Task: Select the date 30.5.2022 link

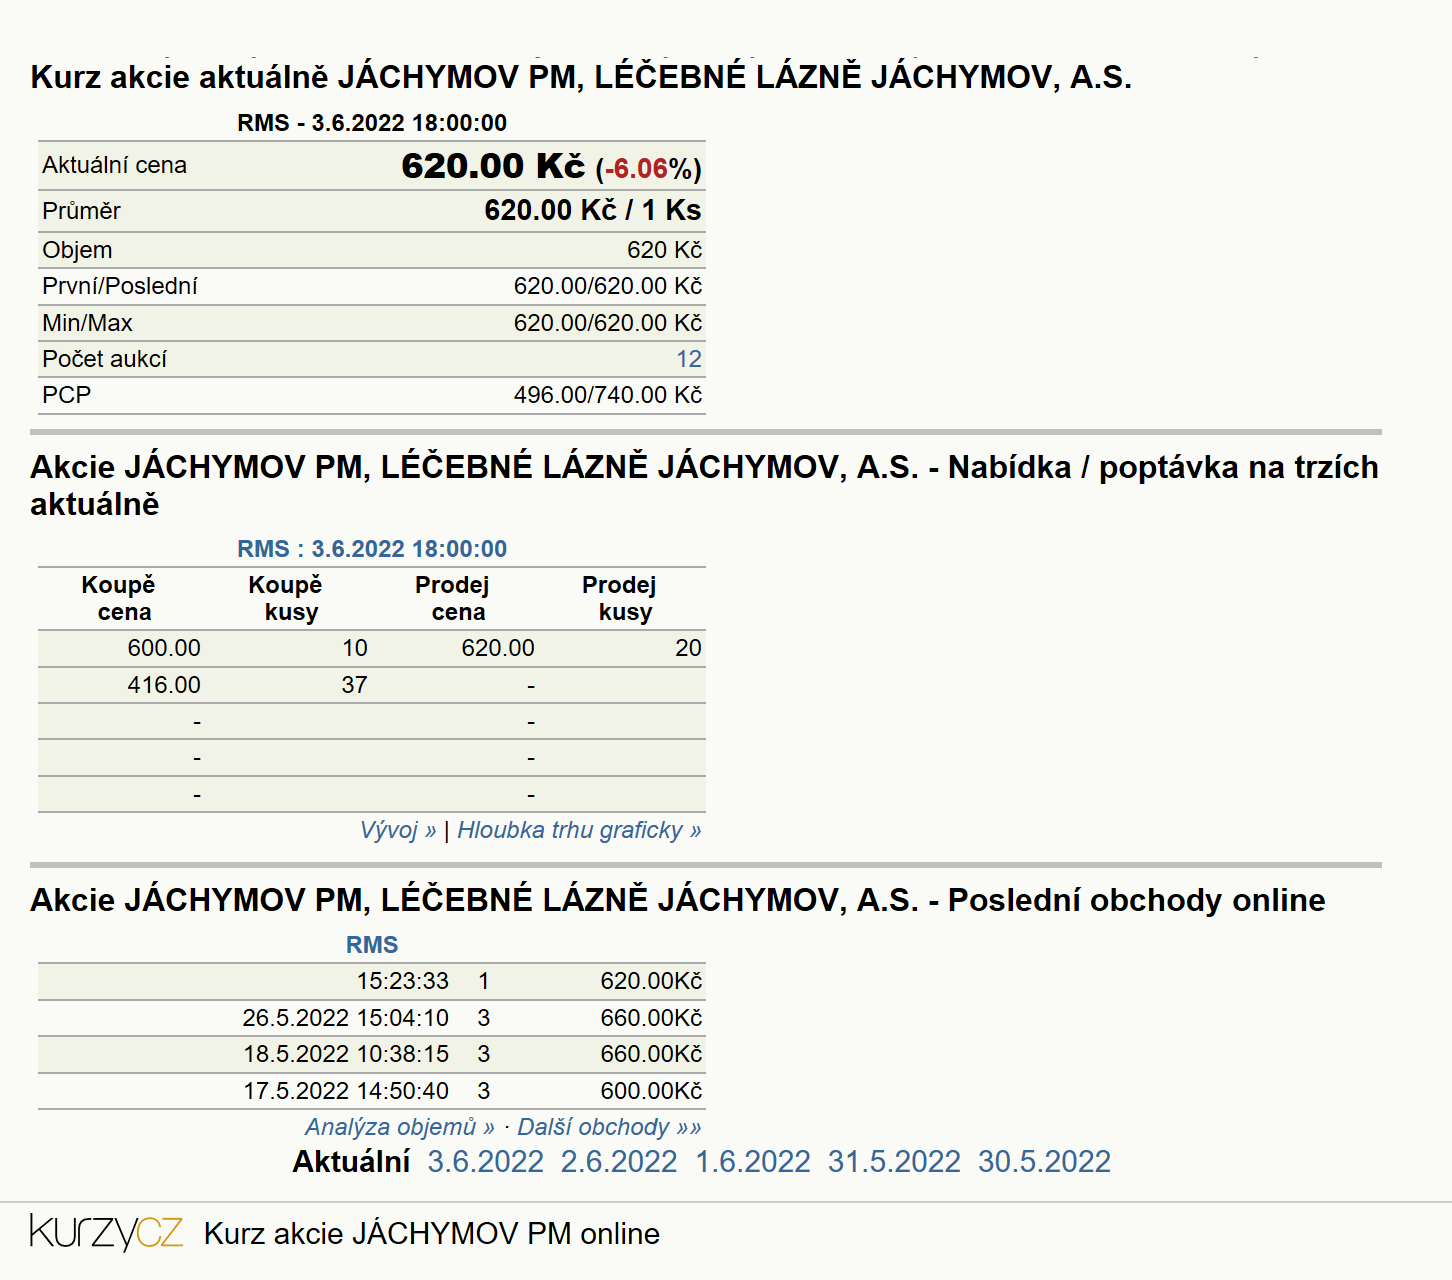Action: point(1044,1161)
